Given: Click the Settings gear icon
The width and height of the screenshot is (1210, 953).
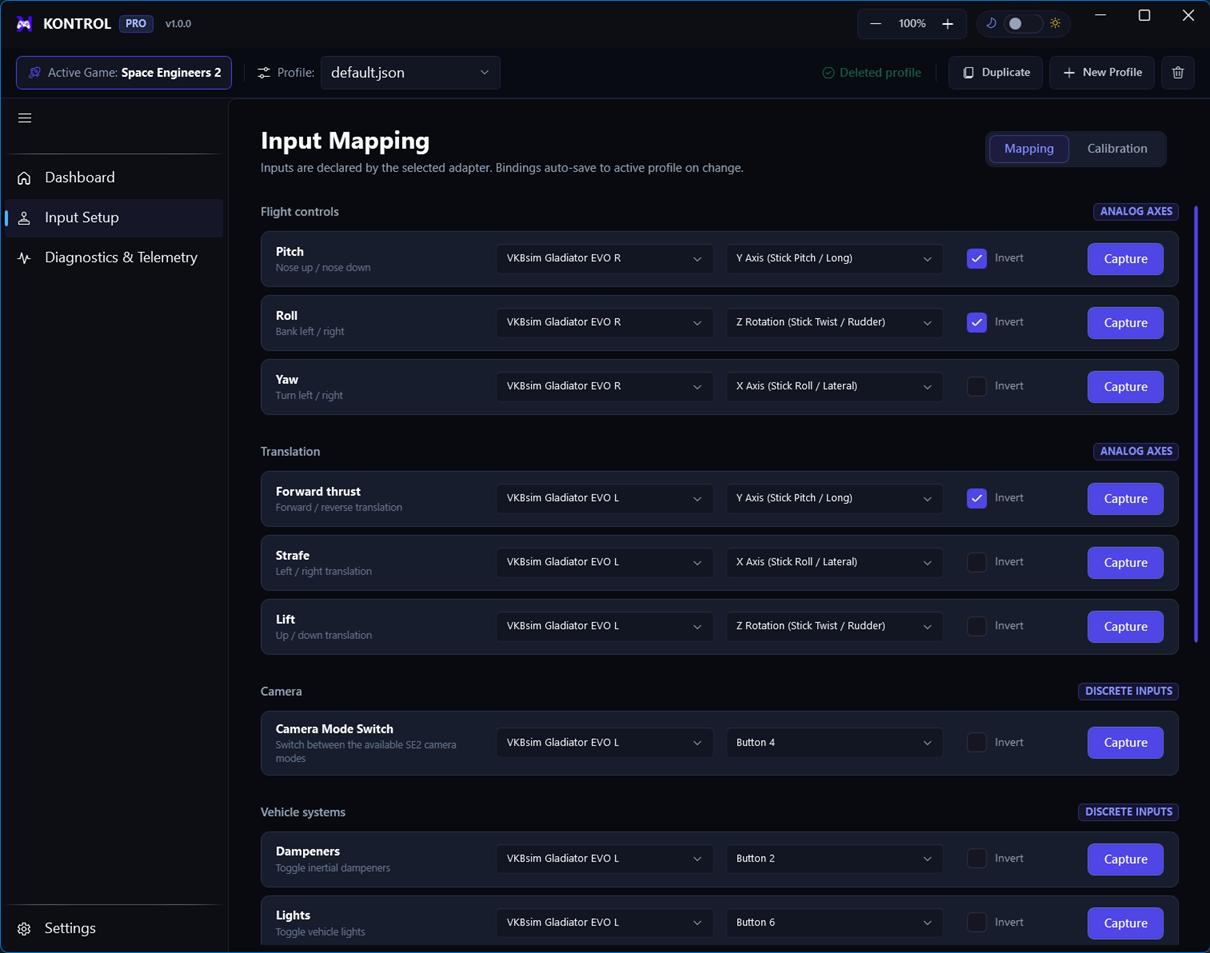Looking at the screenshot, I should [24, 929].
